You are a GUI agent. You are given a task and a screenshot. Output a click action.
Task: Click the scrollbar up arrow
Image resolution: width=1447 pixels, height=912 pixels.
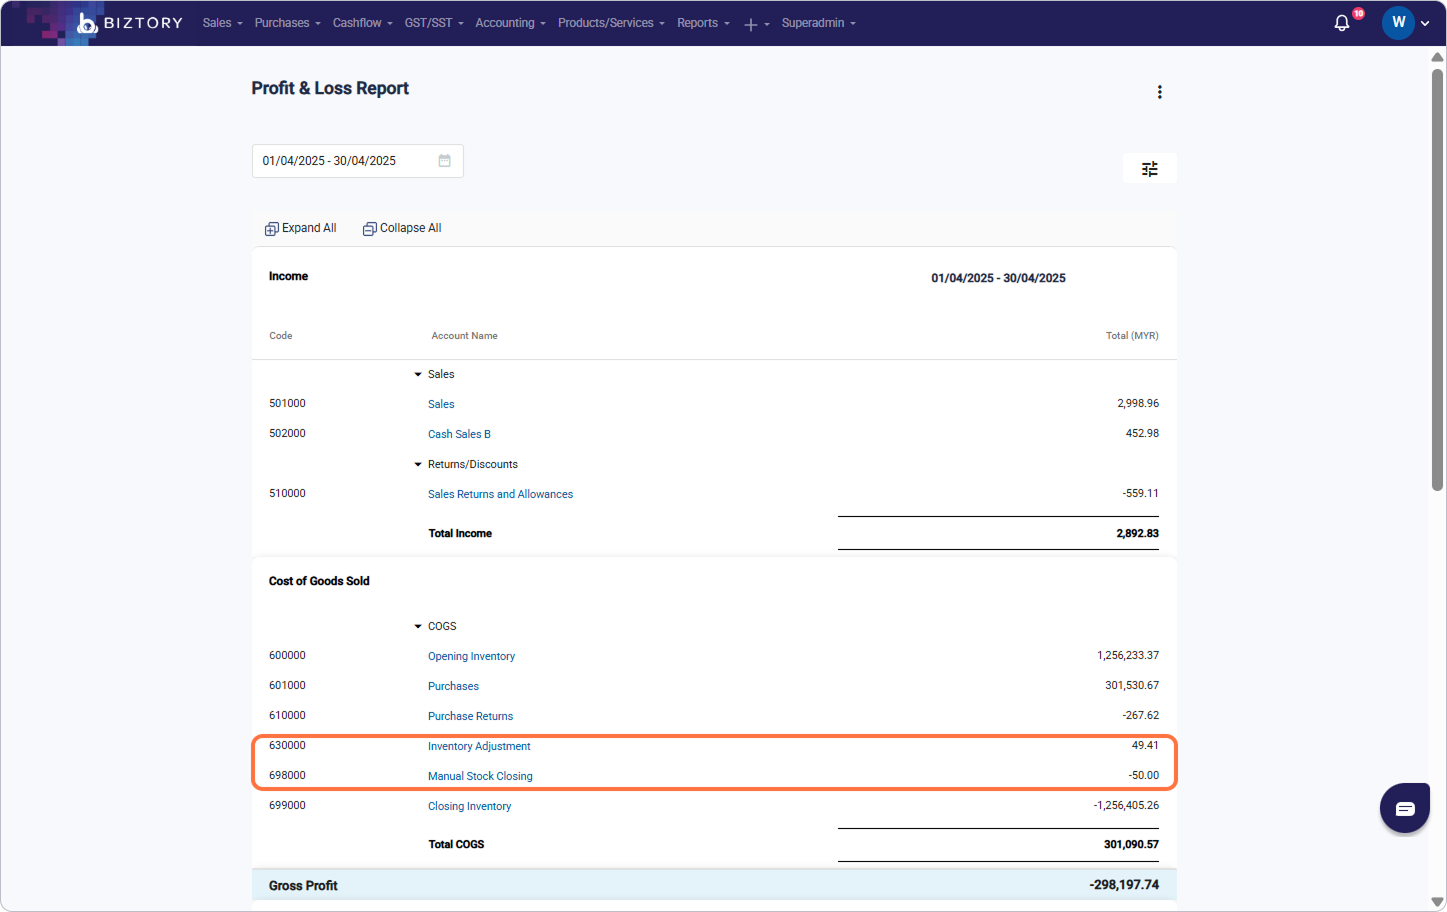(1437, 57)
